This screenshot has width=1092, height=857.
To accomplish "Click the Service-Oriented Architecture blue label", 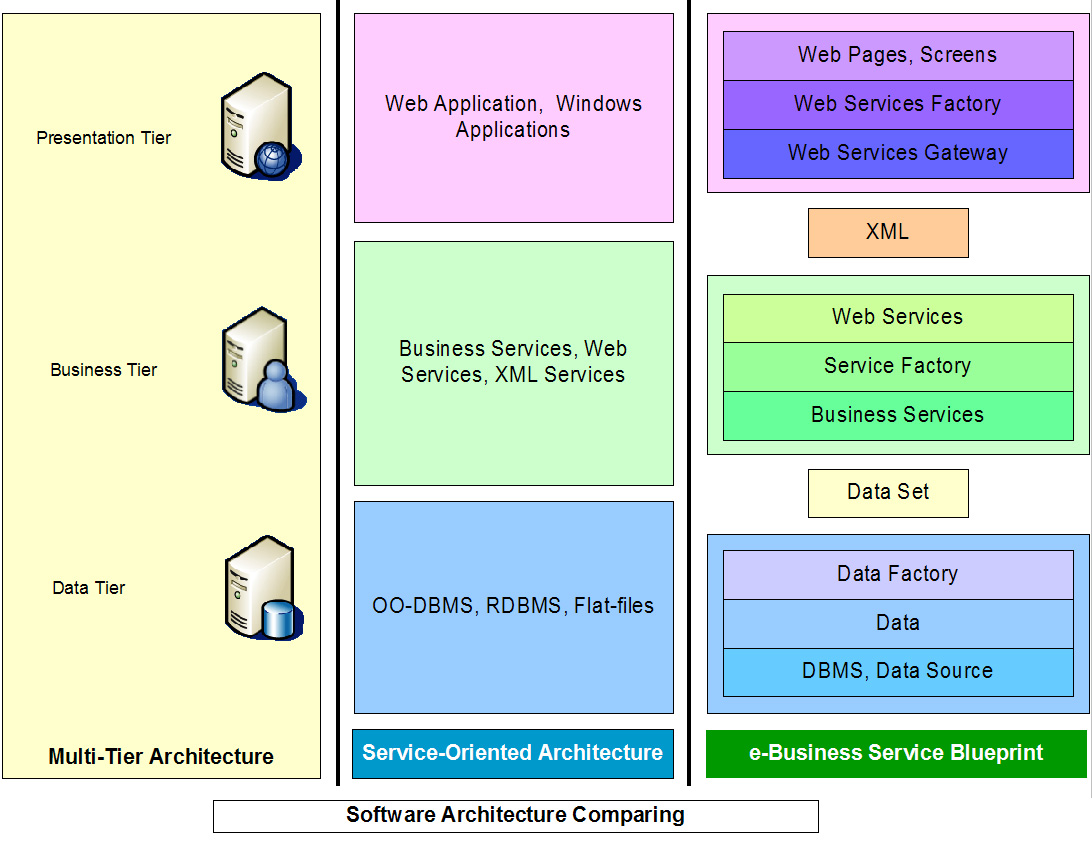I will click(513, 753).
